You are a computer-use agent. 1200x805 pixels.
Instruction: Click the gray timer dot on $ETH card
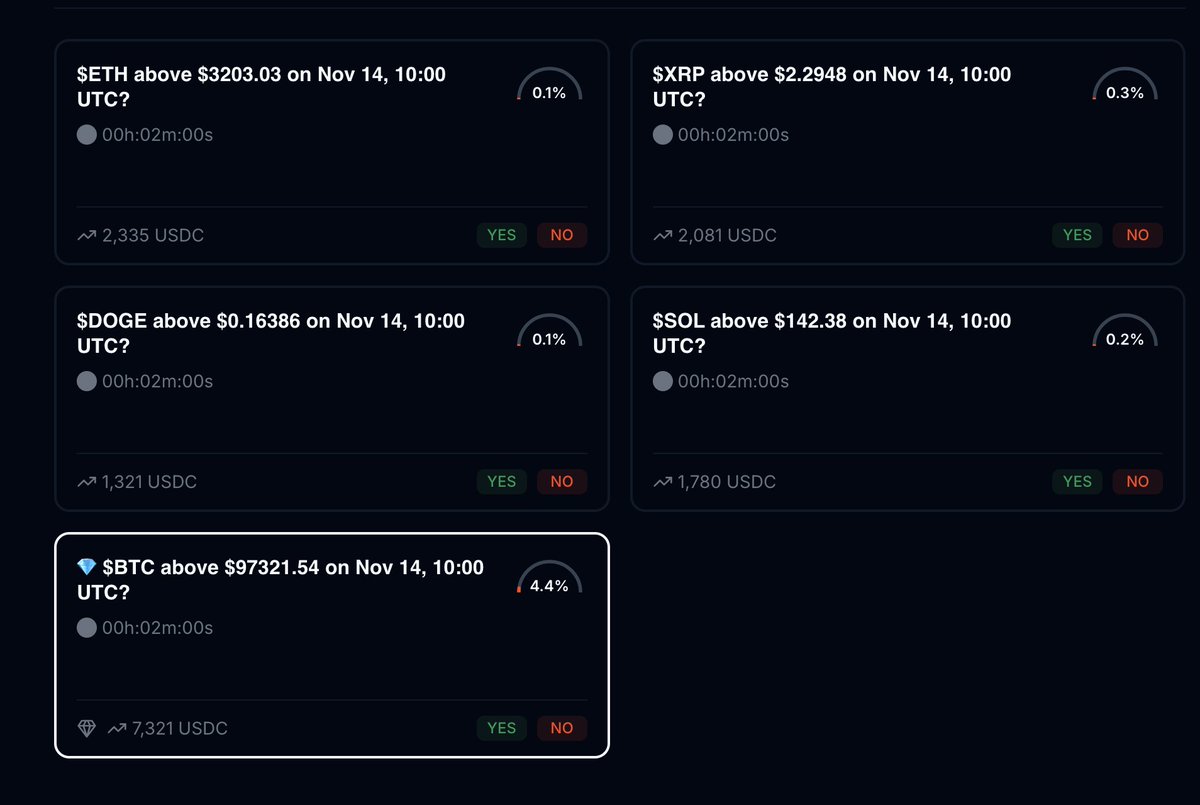click(87, 134)
